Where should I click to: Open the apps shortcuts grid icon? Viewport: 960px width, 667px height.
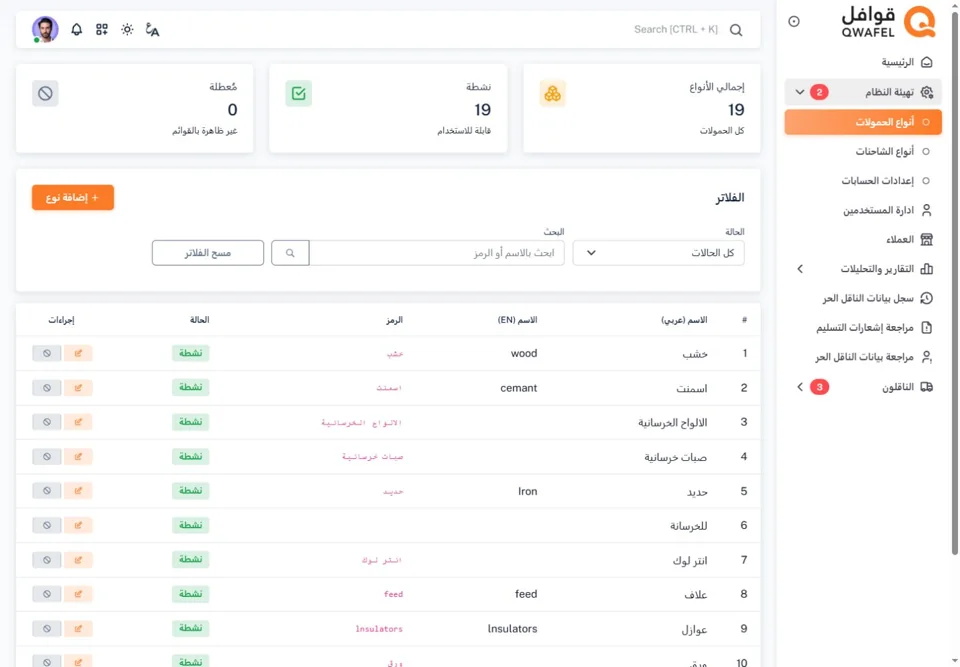click(x=102, y=29)
